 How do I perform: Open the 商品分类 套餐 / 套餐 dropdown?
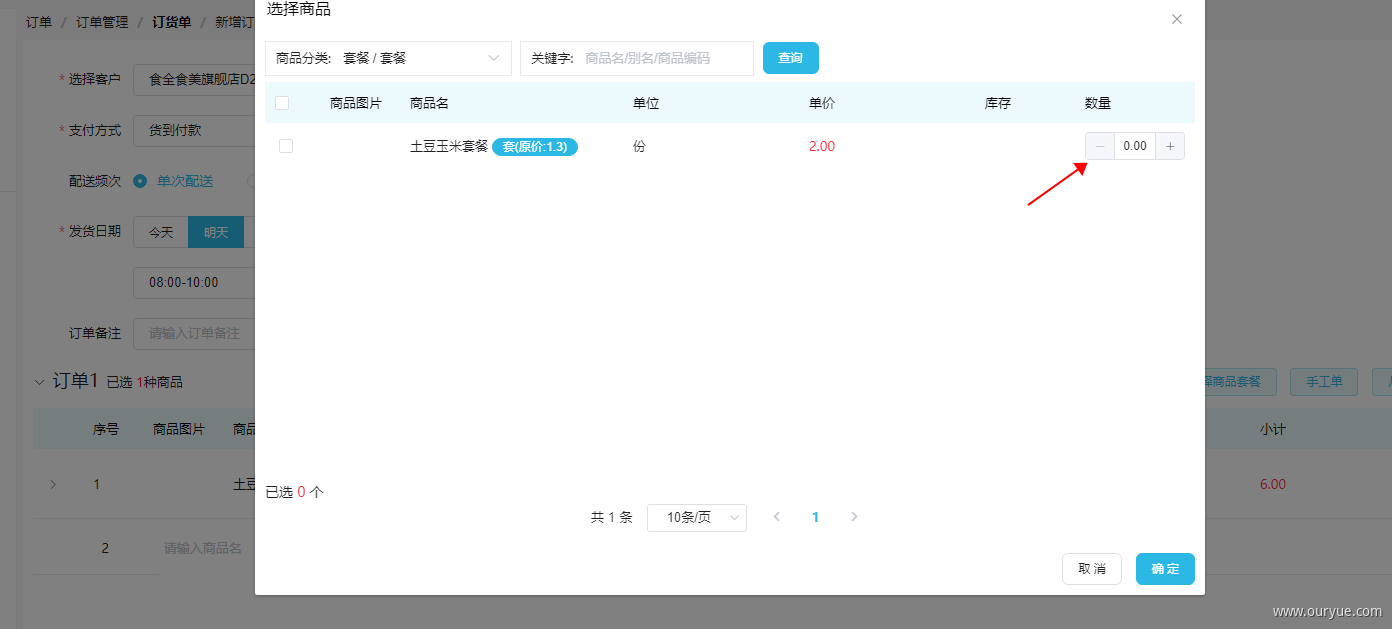pos(388,58)
